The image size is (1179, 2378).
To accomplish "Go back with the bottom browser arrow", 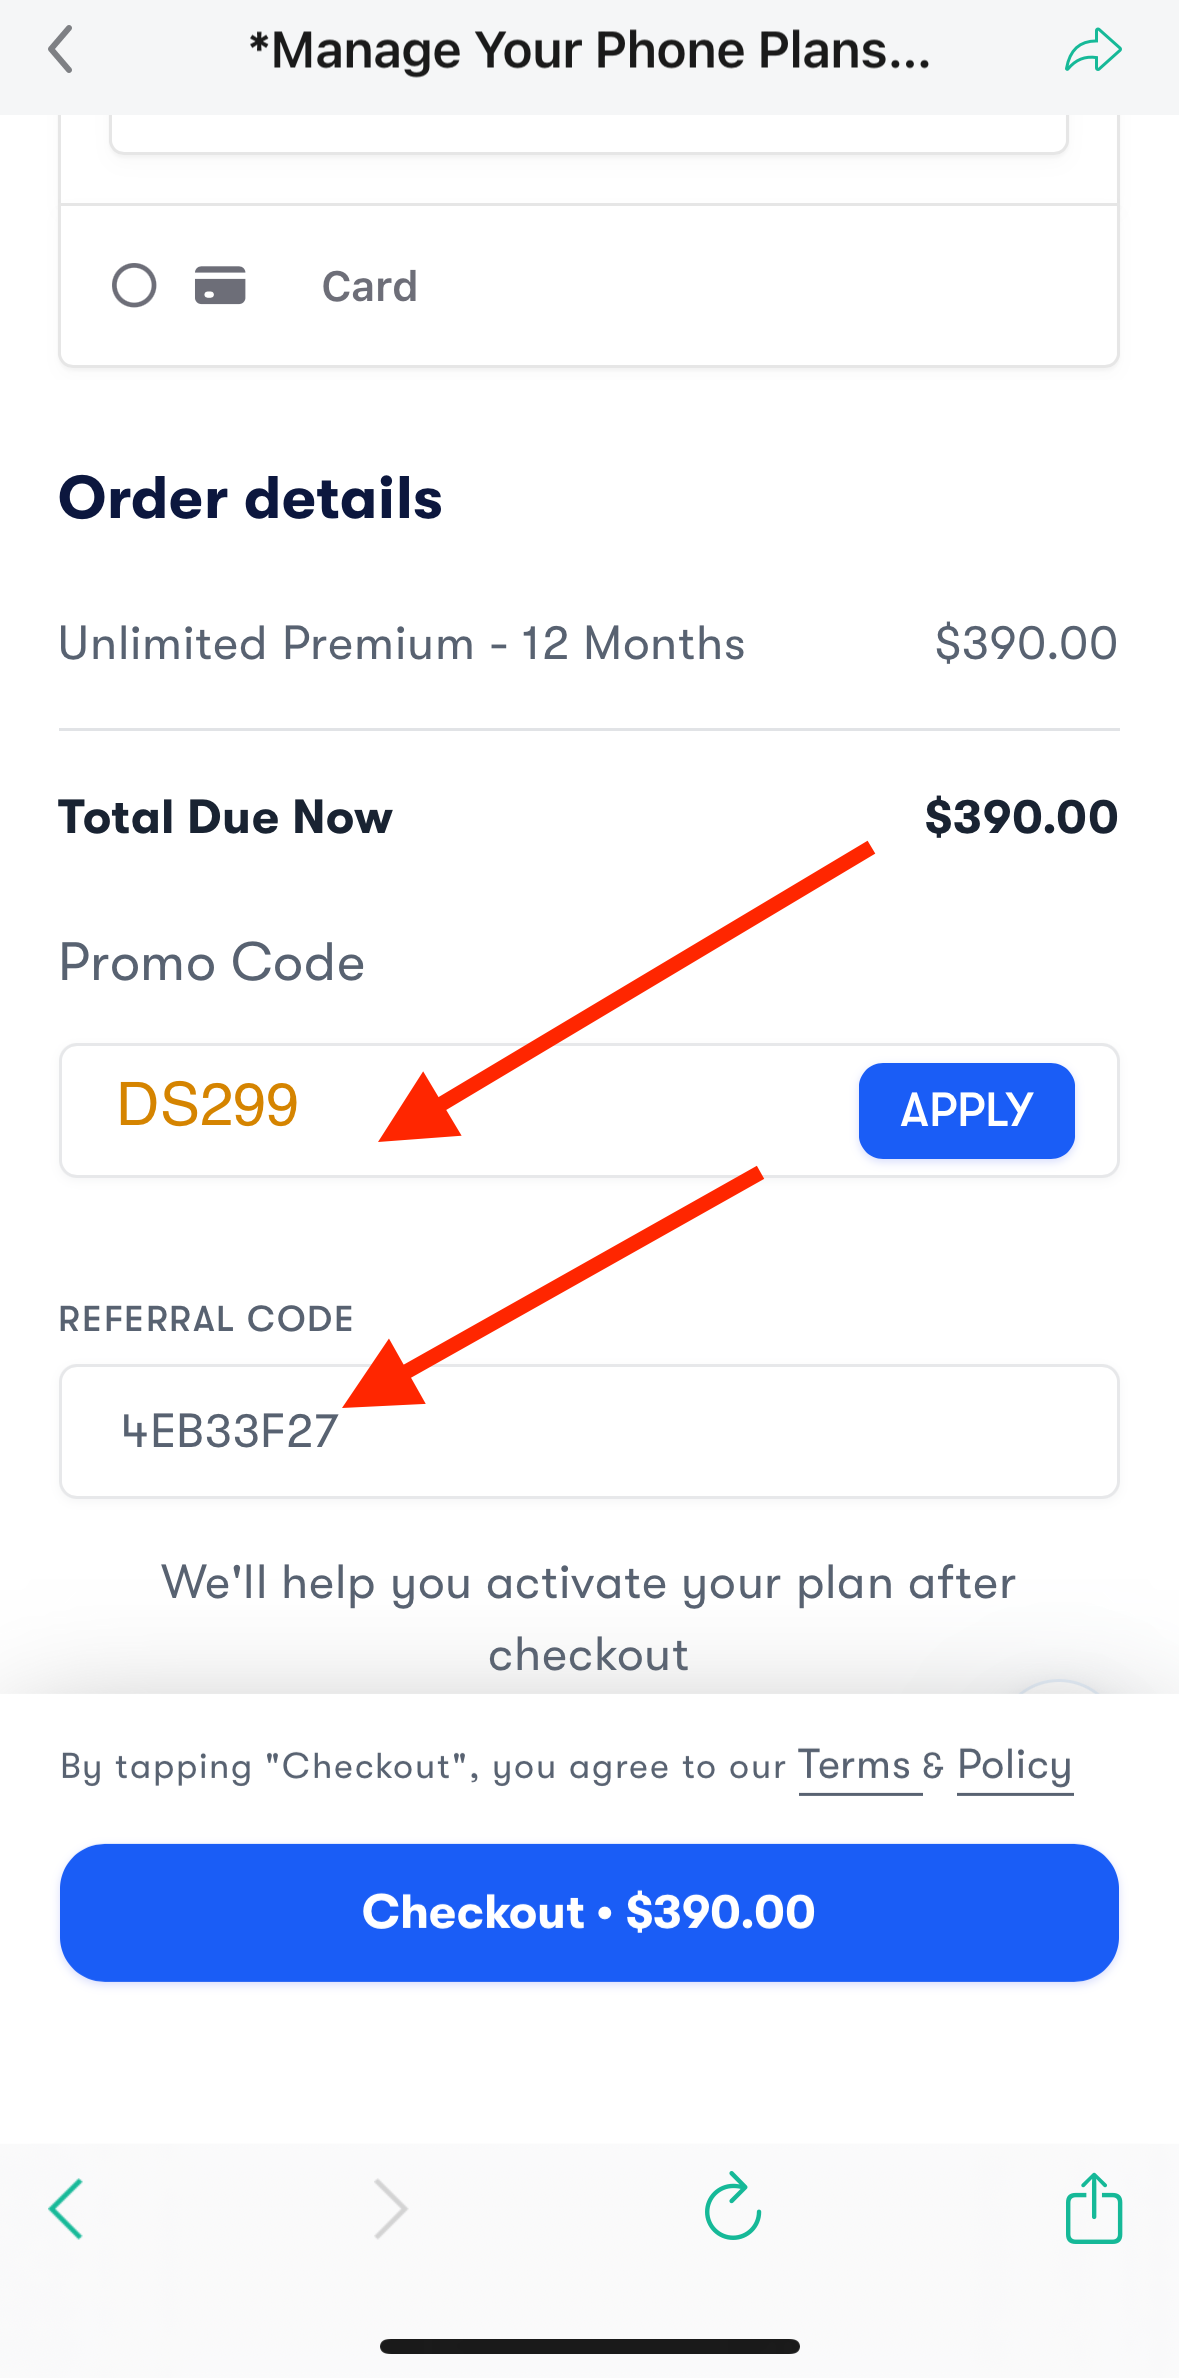I will pyautogui.click(x=66, y=2208).
